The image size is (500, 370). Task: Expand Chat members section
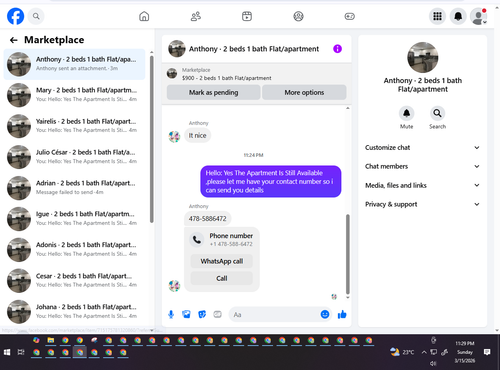pyautogui.click(x=422, y=166)
